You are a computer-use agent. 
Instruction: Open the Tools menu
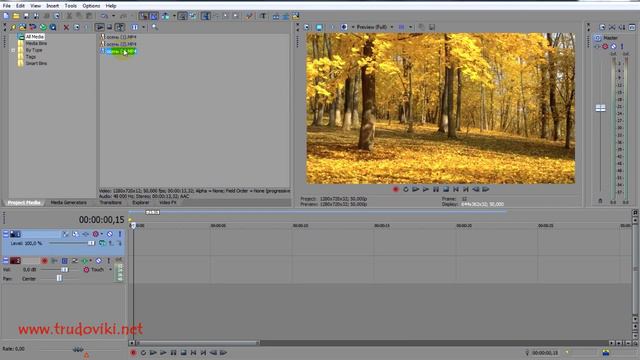(x=70, y=6)
